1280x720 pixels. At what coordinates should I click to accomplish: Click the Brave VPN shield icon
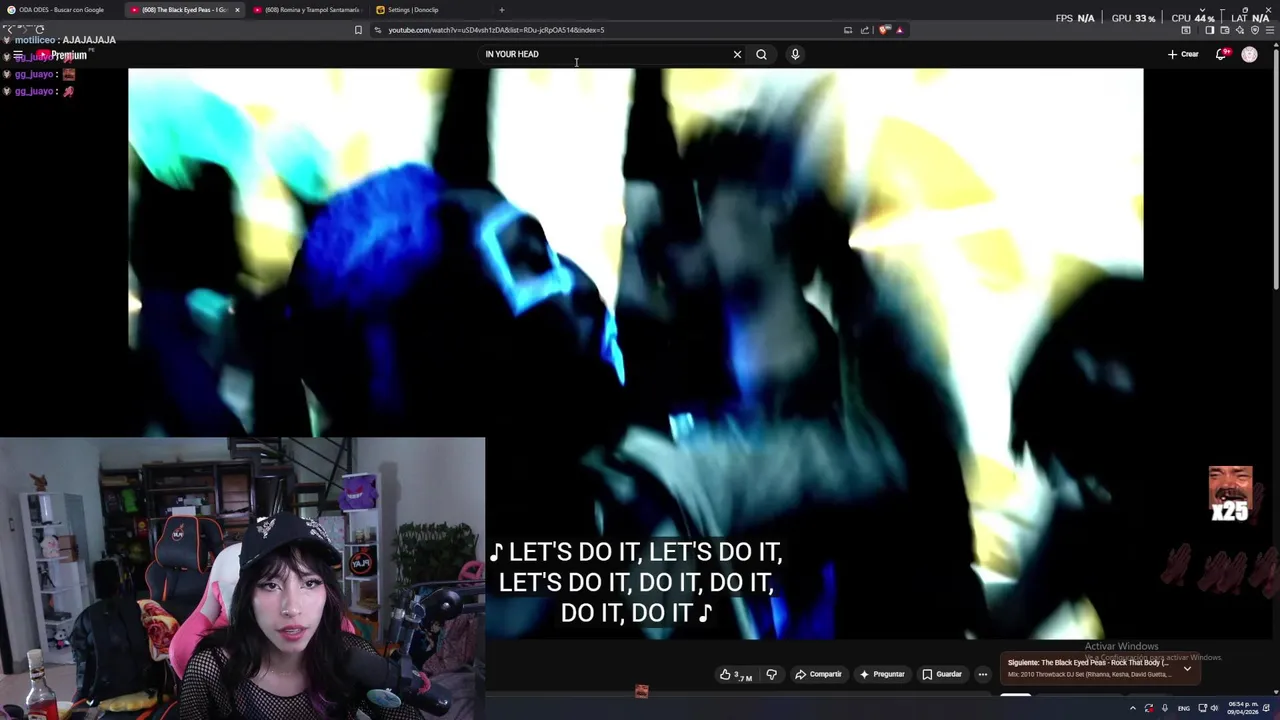1254,30
